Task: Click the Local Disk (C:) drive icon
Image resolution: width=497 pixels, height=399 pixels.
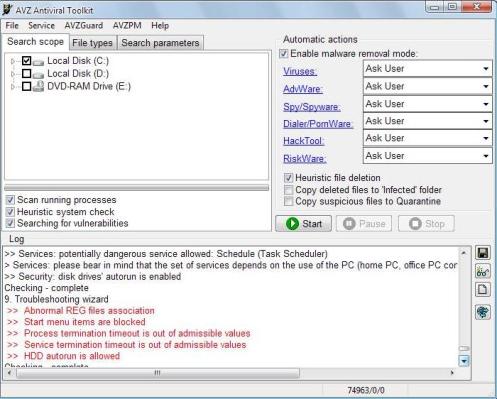Action: click(38, 62)
